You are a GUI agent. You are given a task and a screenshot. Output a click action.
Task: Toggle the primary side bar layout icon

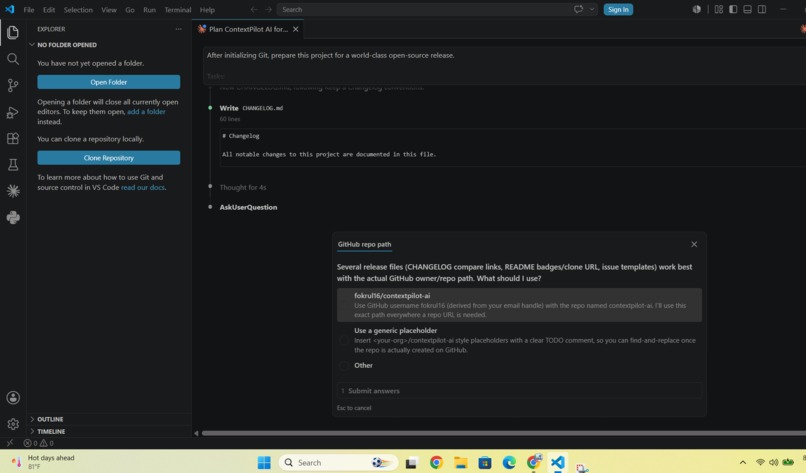[733, 9]
